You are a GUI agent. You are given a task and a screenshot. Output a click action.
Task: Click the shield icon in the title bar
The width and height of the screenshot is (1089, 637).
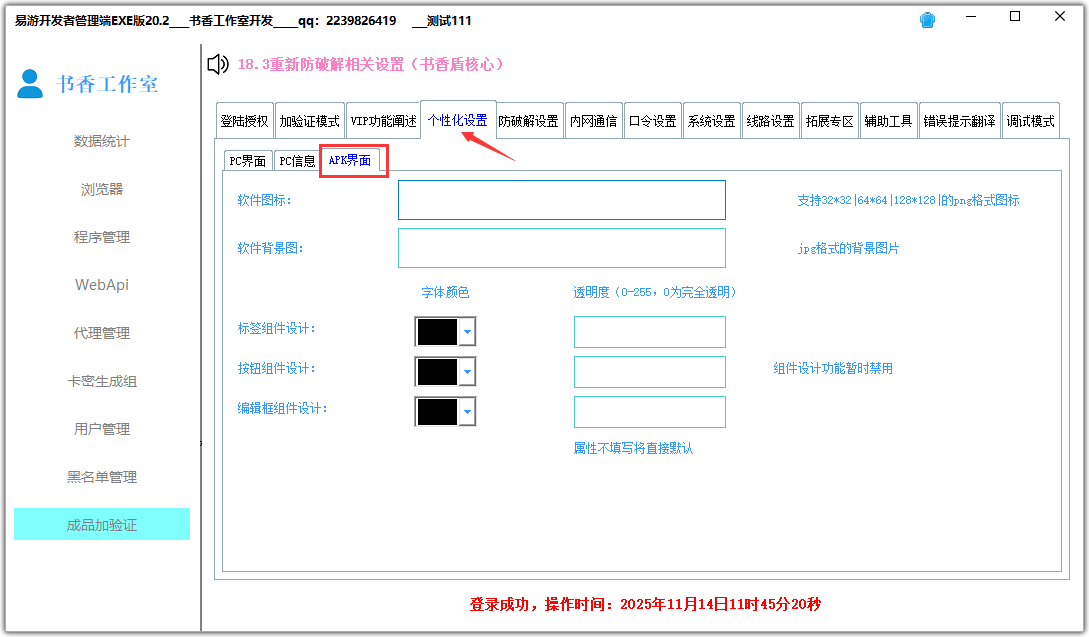click(927, 19)
